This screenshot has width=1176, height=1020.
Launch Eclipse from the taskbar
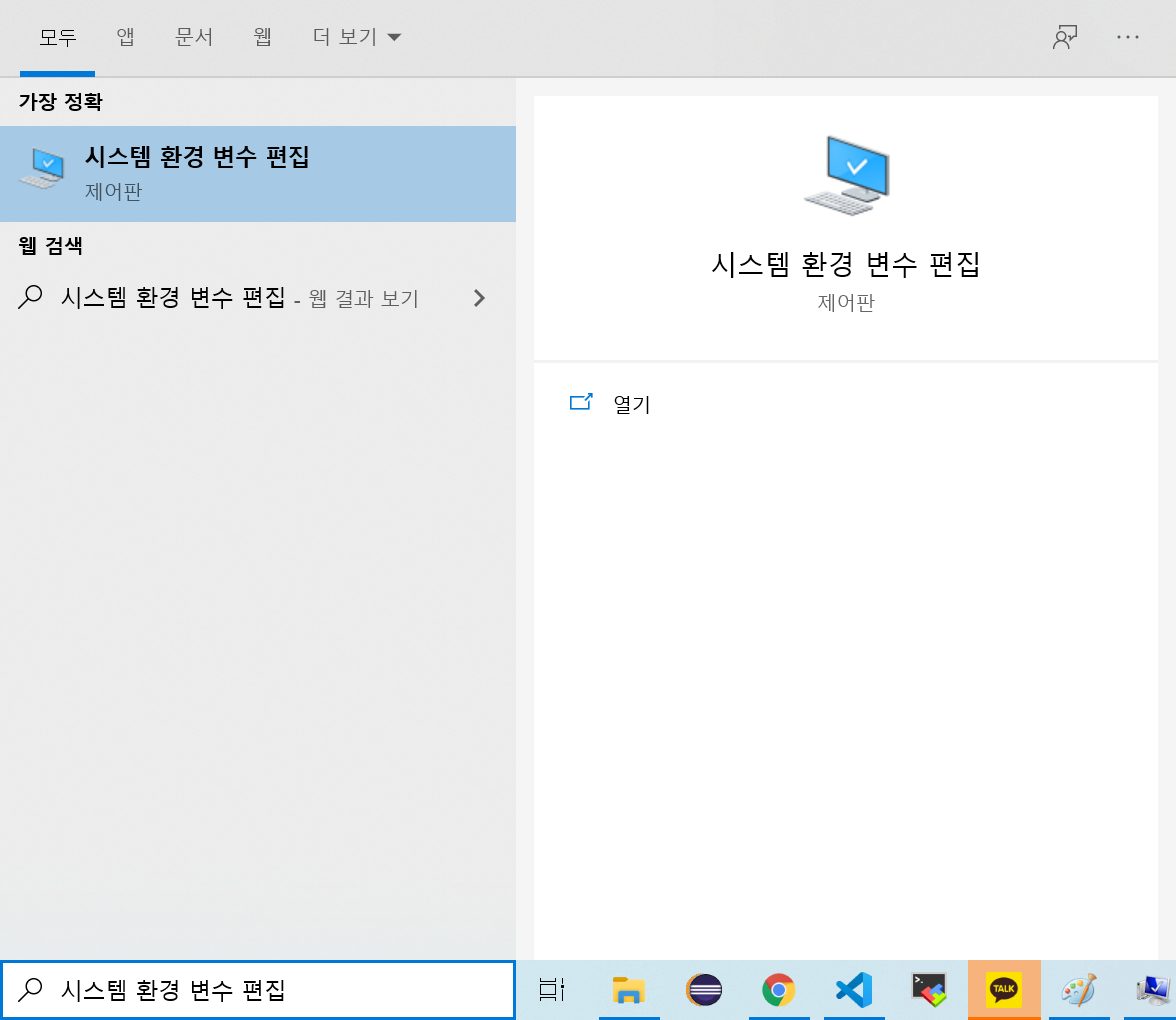coord(704,990)
